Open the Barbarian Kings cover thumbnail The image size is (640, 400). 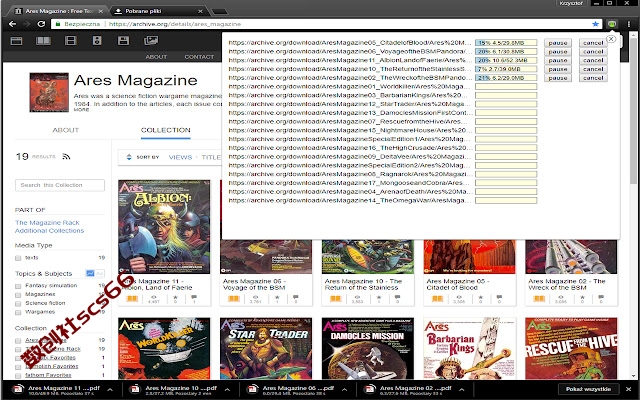(469, 349)
